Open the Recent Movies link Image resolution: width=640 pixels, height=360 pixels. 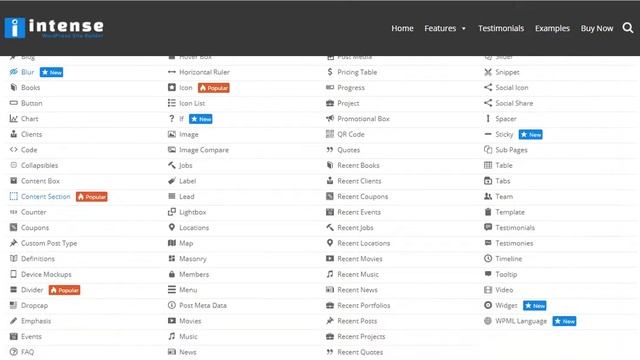[x=360, y=259]
